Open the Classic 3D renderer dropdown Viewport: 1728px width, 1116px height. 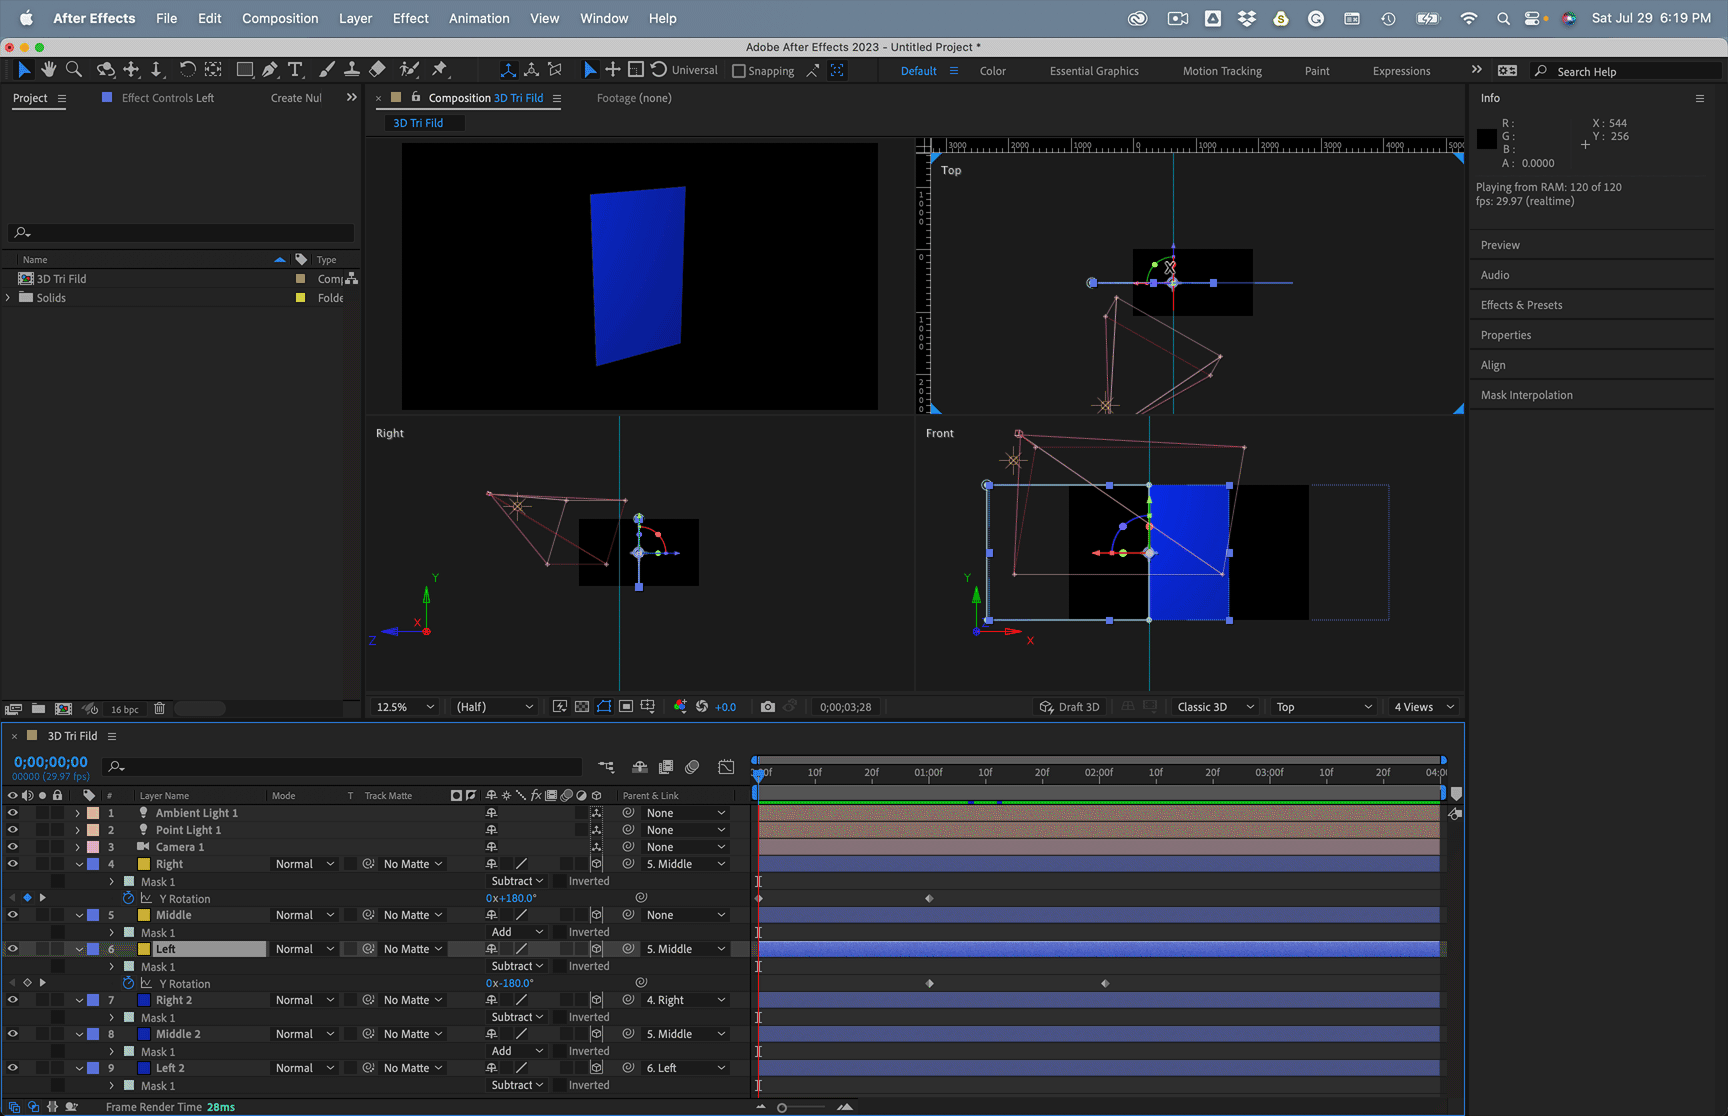[1215, 707]
